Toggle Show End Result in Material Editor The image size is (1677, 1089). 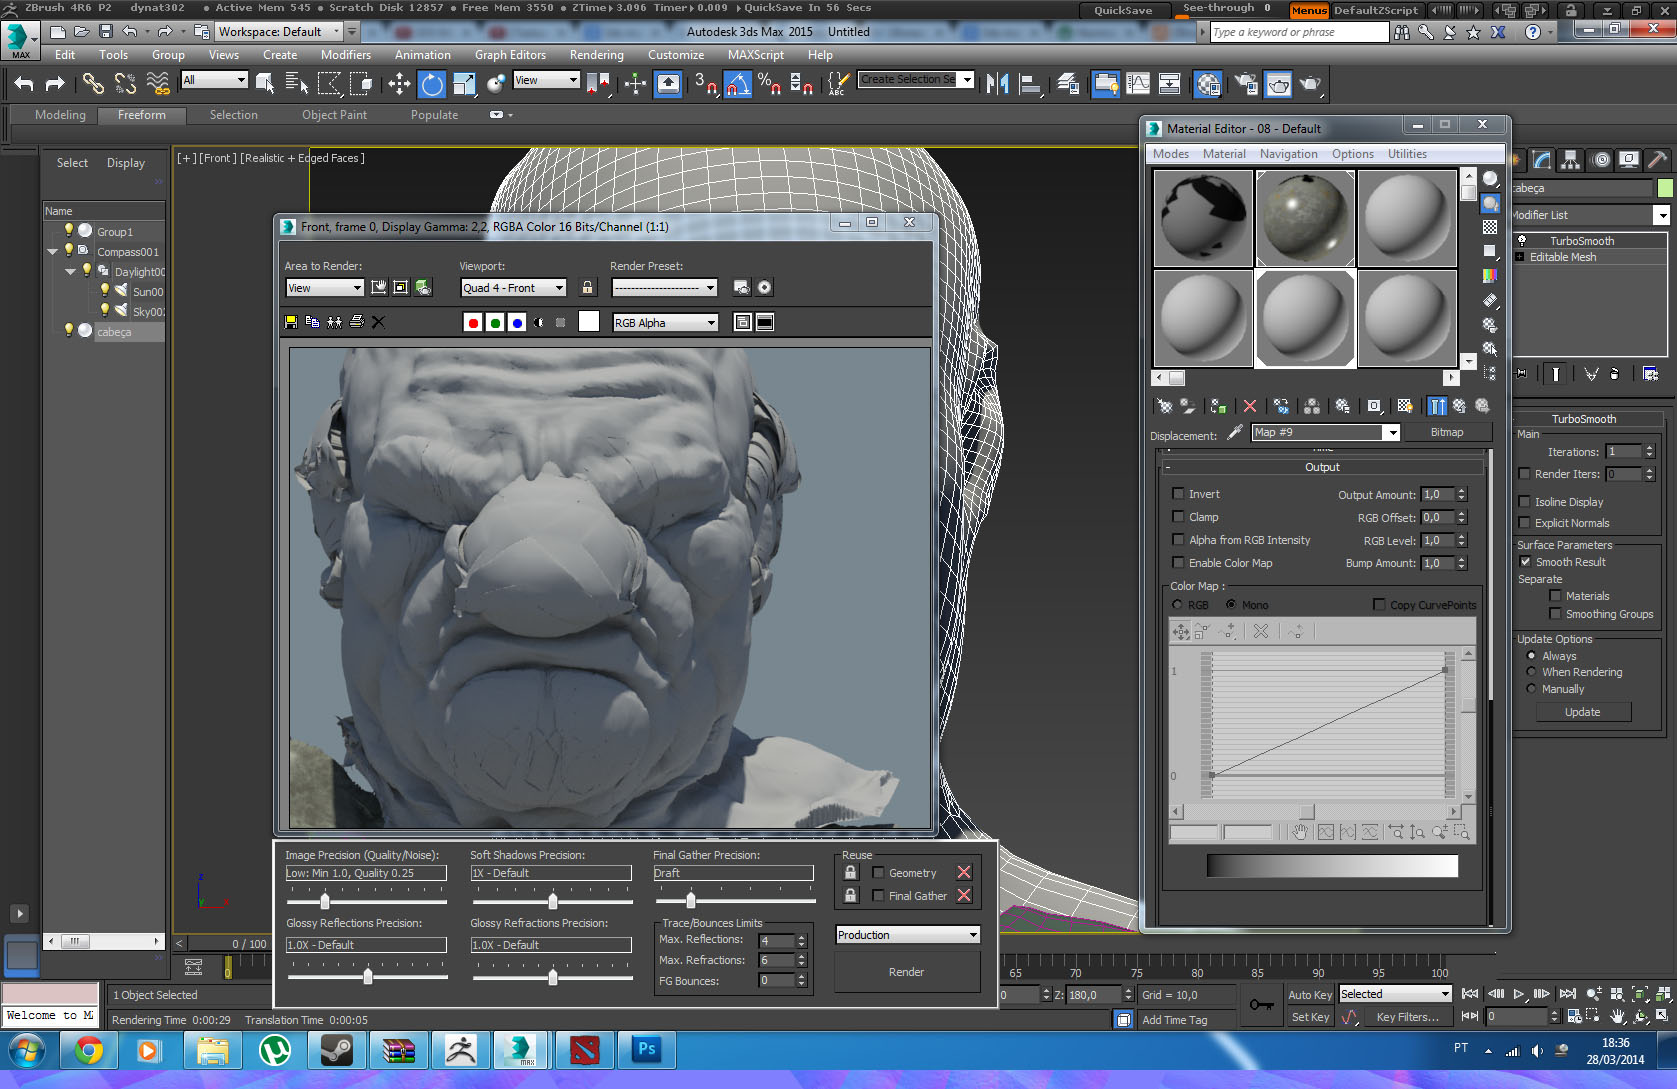tap(1437, 406)
